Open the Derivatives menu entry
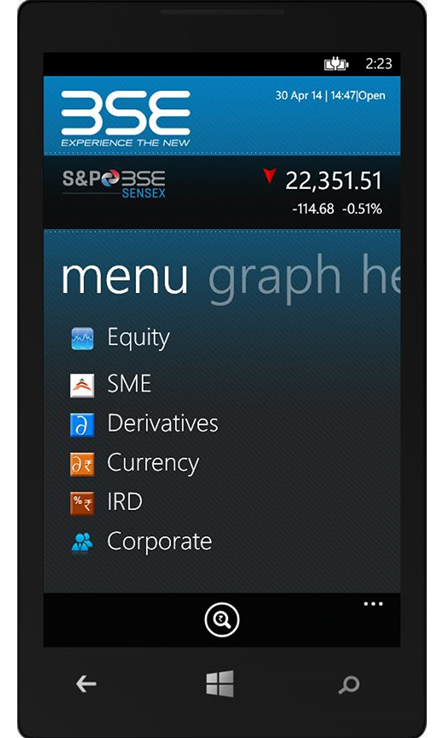Viewport: 443px width, 738px height. point(163,423)
